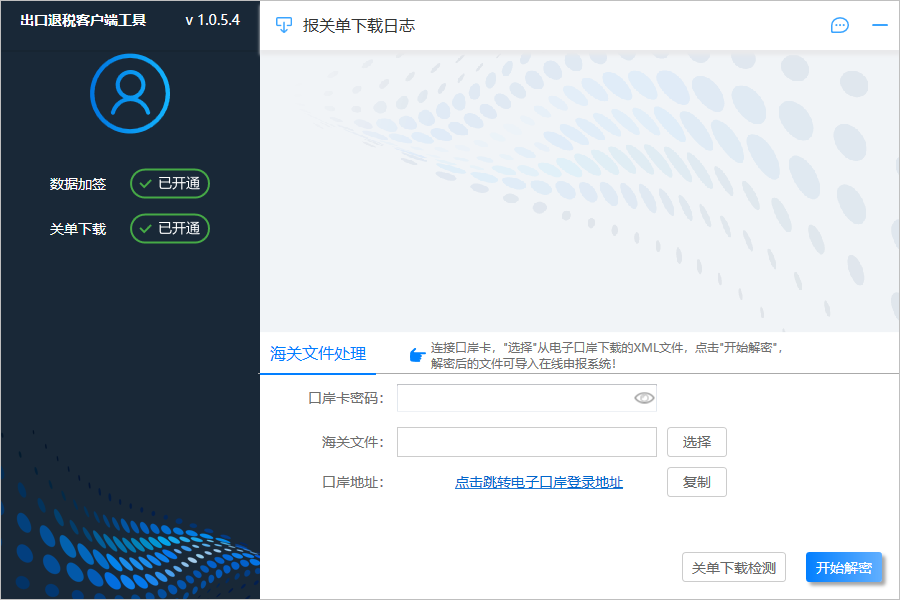Click the 报关单下载日志 title text
This screenshot has width=900, height=600.
pos(359,26)
